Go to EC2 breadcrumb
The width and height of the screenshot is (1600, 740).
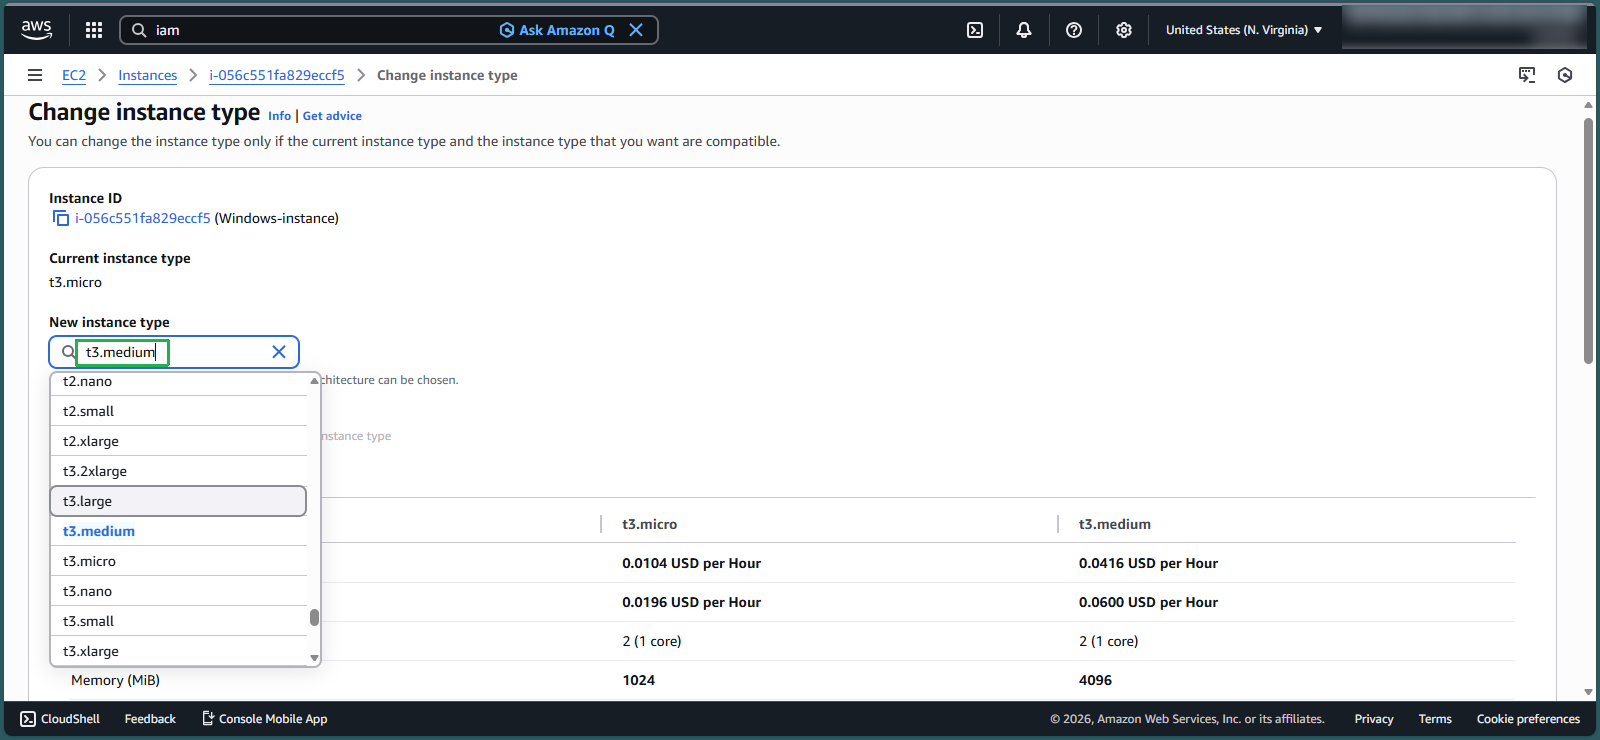point(74,75)
